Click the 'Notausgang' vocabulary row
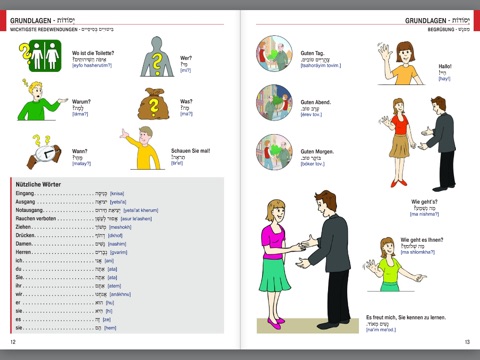This screenshot has height=360, width=480. (x=87, y=210)
